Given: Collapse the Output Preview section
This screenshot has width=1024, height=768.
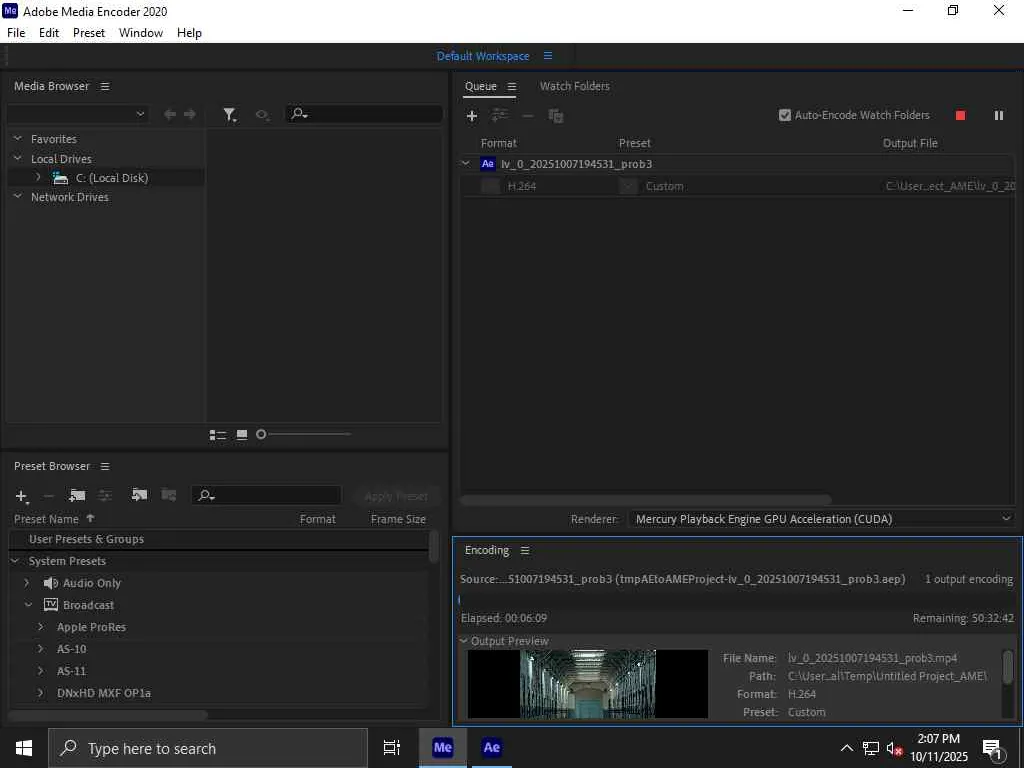Looking at the screenshot, I should click(464, 641).
